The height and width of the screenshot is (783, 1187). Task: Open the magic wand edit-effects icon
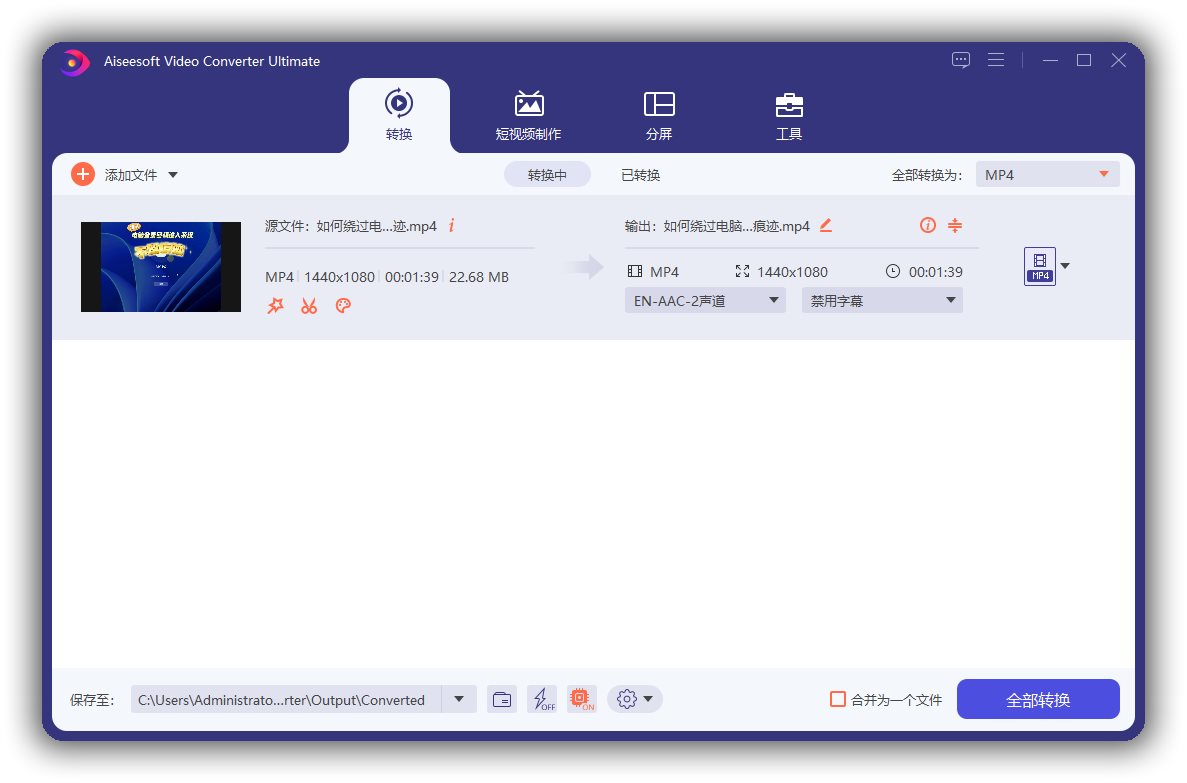click(276, 305)
